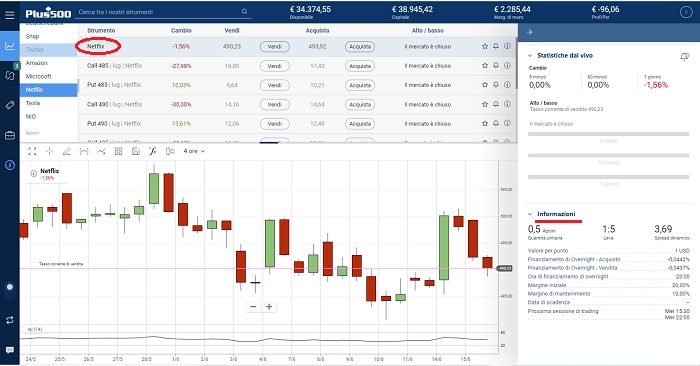Open the price tag orders icon

9,105
